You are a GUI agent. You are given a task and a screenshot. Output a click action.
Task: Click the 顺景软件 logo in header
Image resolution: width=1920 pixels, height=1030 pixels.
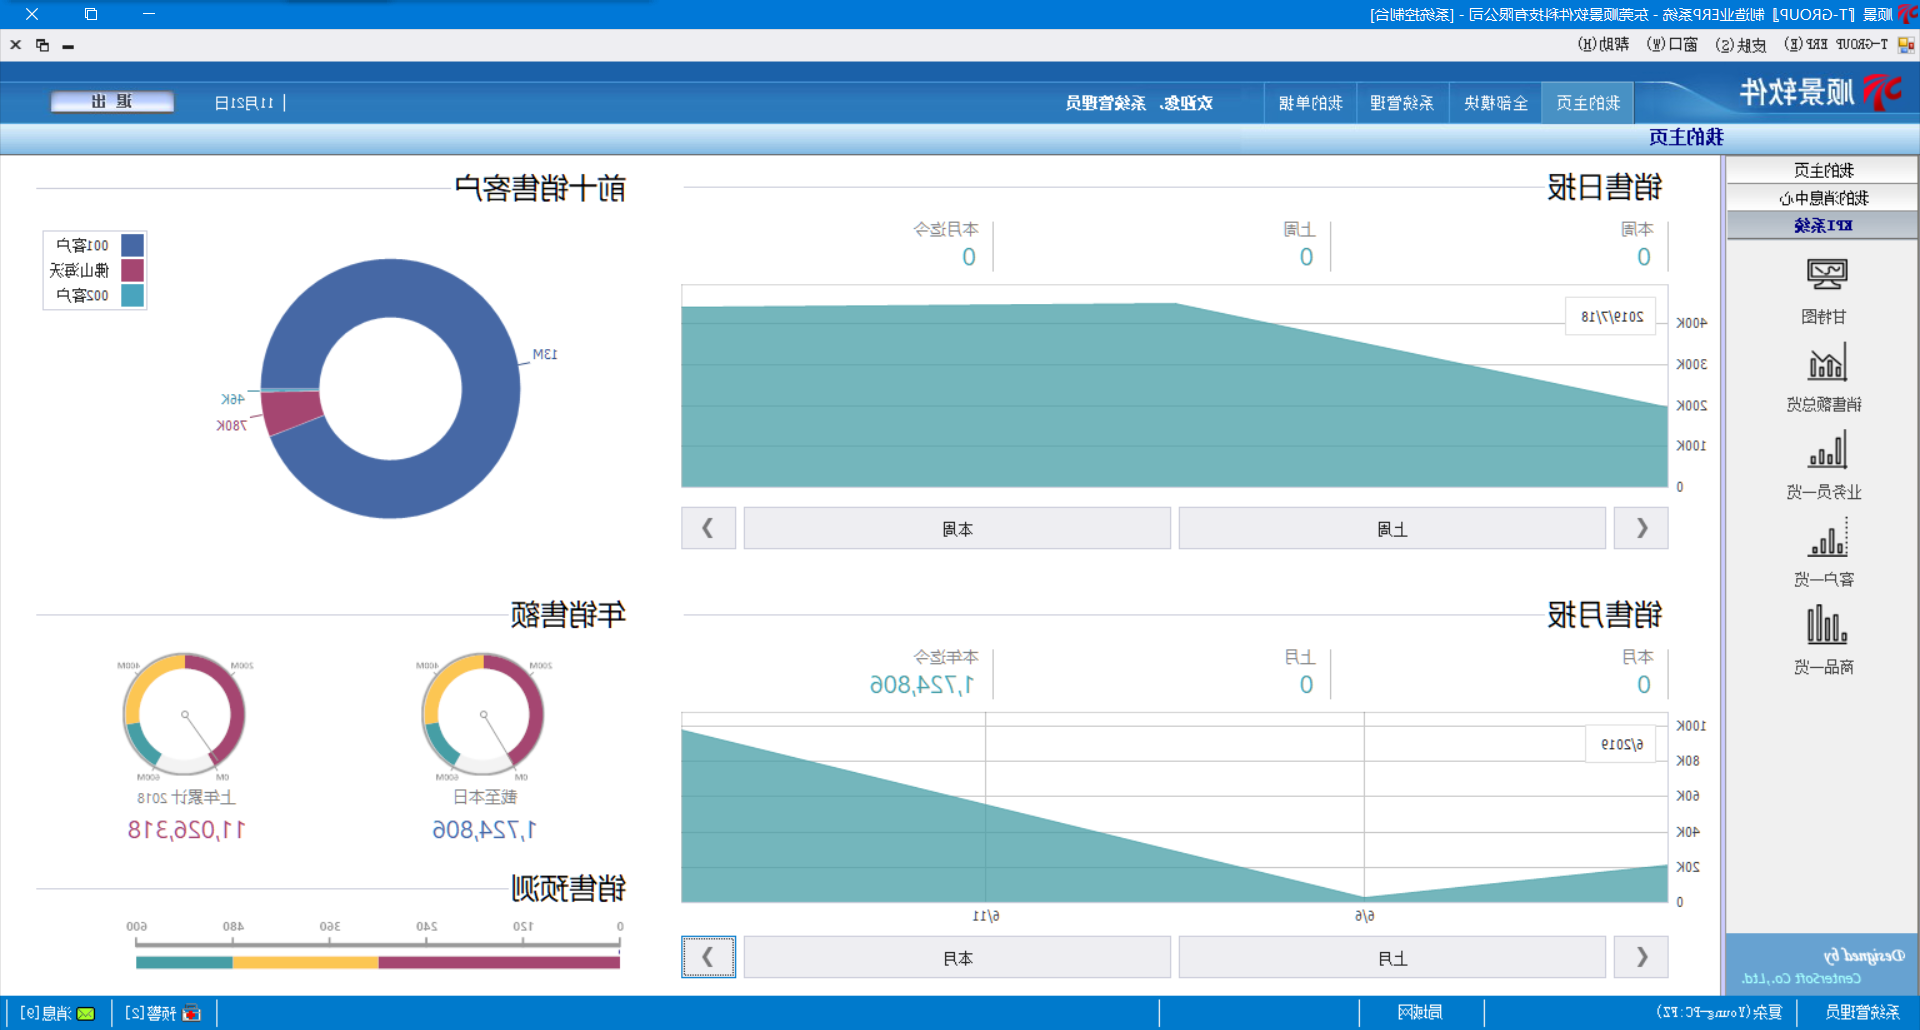click(1820, 93)
